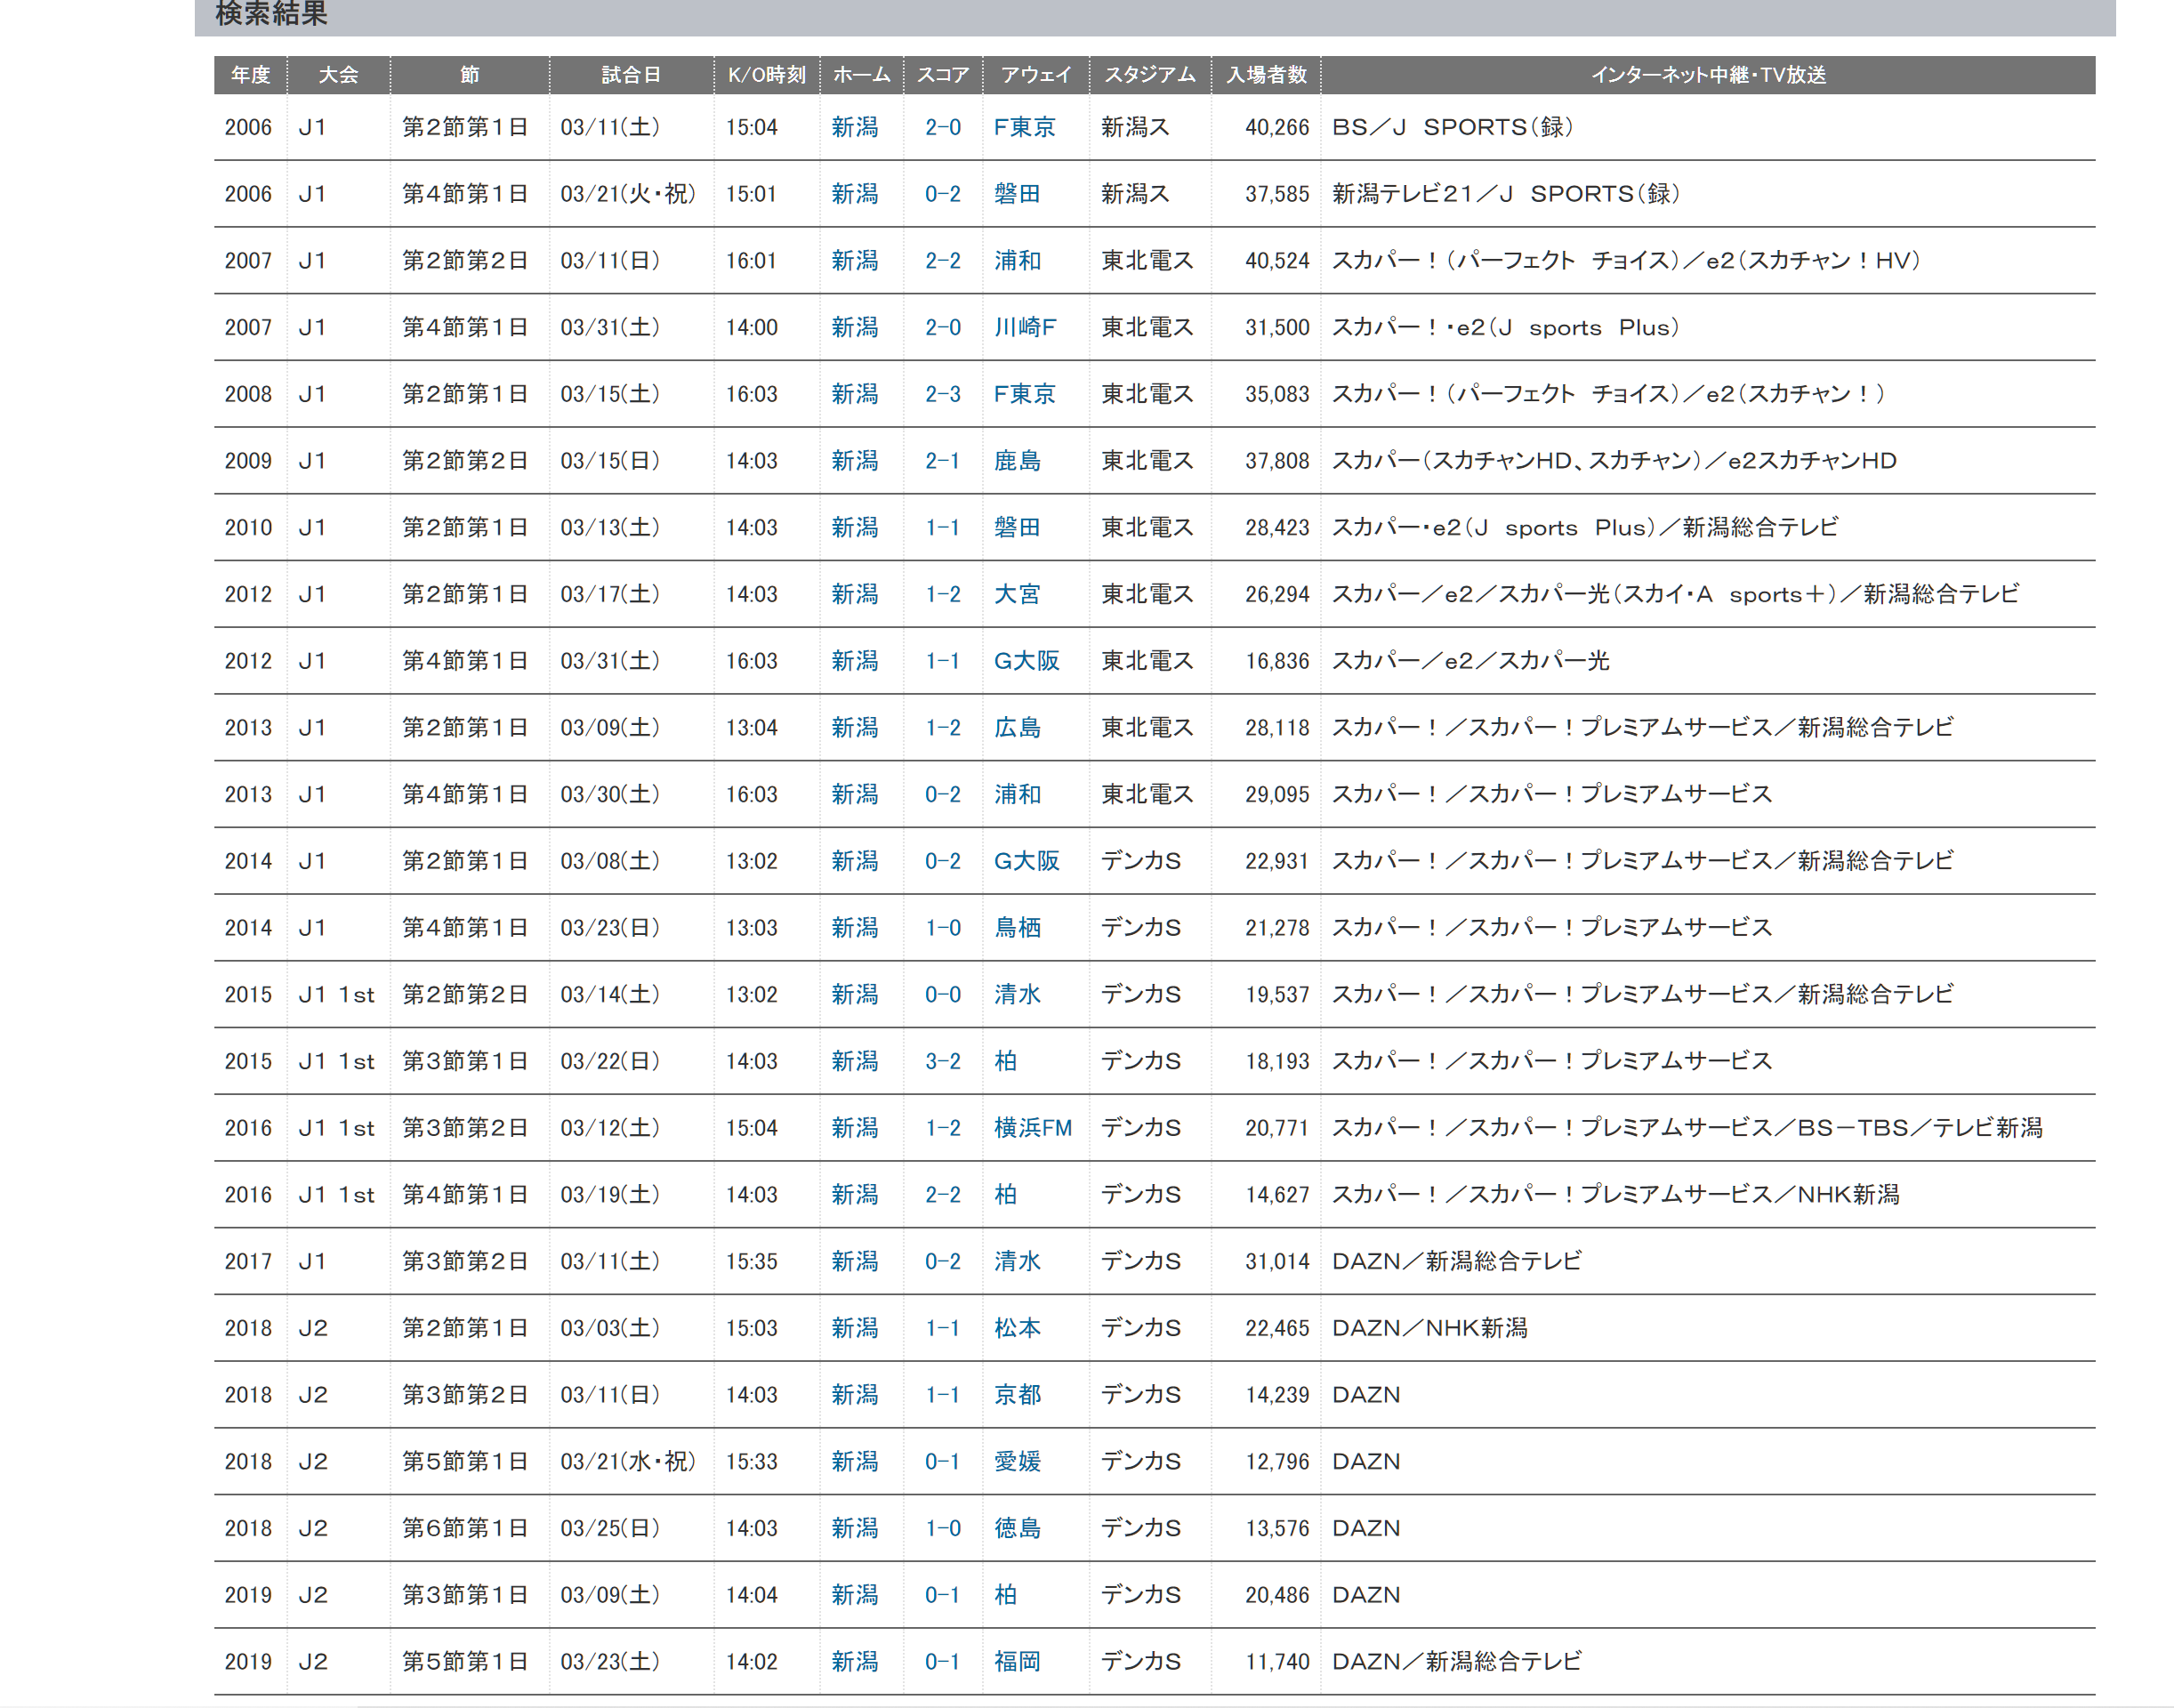Click the 愛媛 away team link
Screen dimensions: 2174x1708
(x=1016, y=1462)
